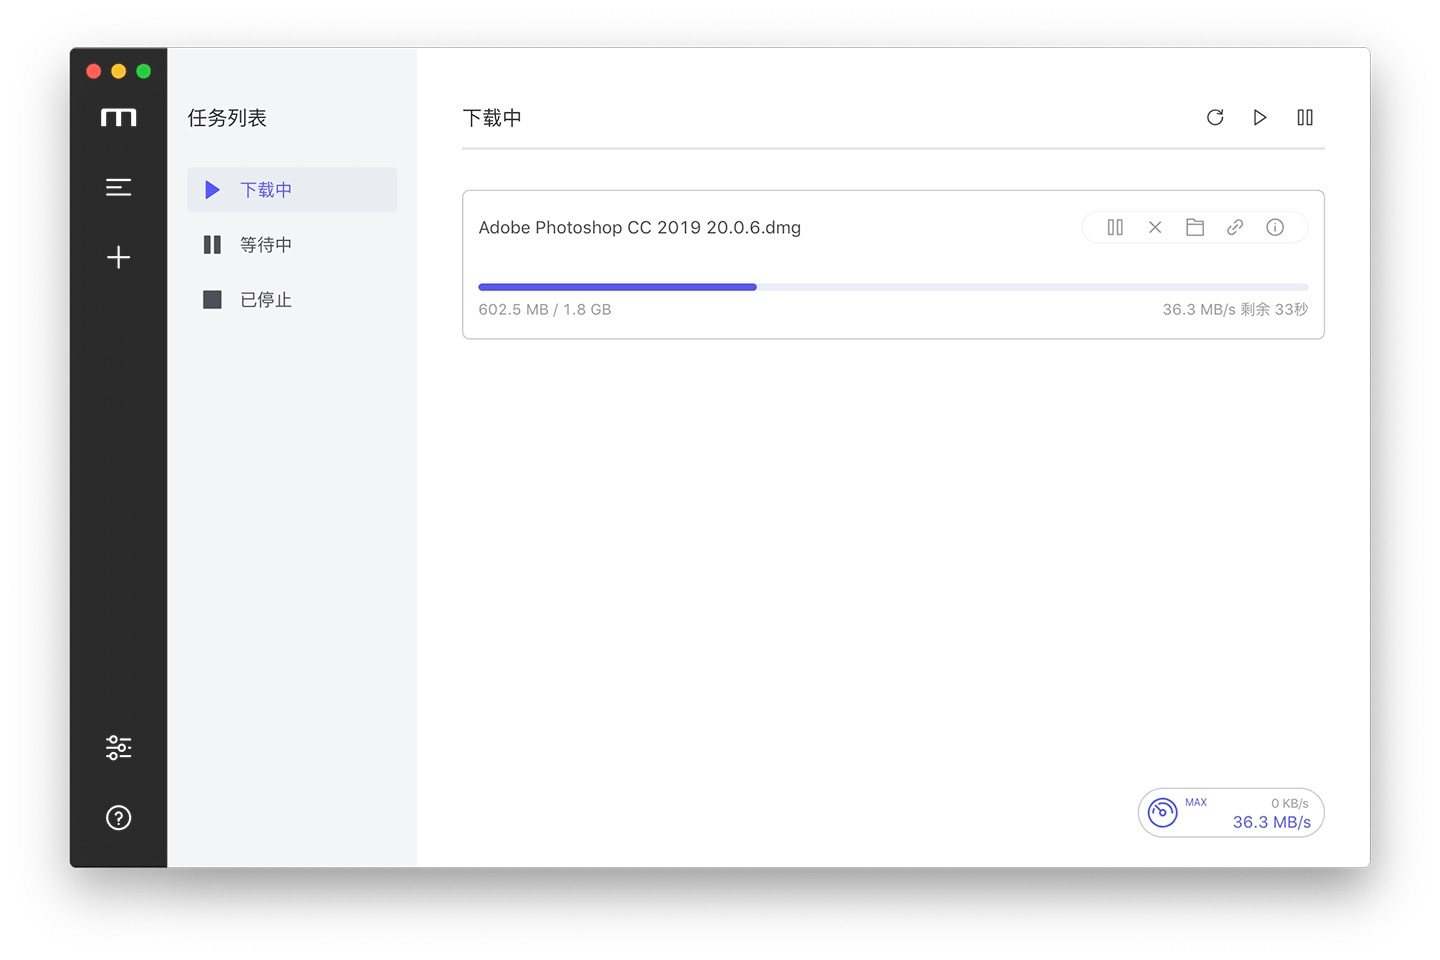Copy the Photoshop download link

click(x=1235, y=227)
